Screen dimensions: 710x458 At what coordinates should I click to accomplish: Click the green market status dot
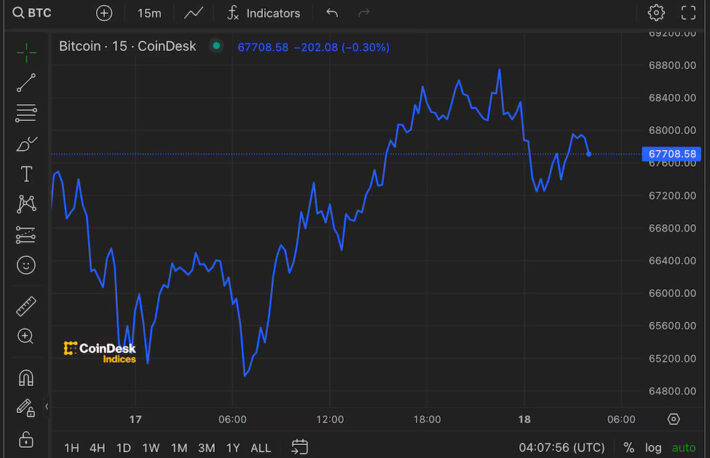pyautogui.click(x=216, y=46)
